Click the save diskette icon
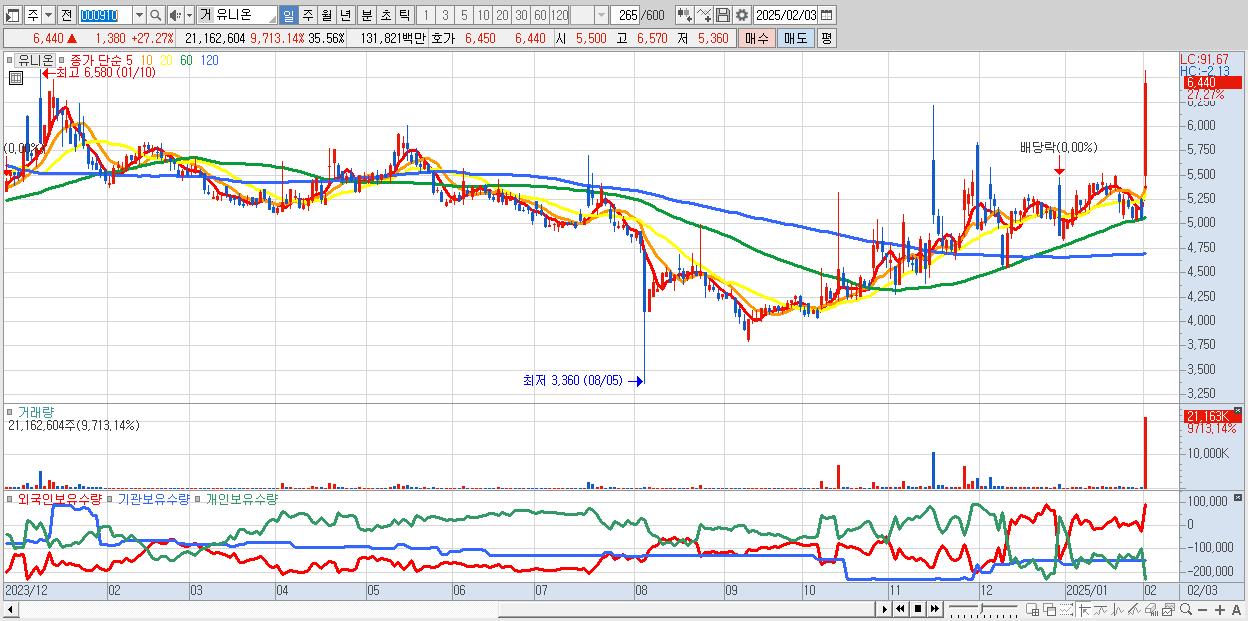 (x=723, y=15)
